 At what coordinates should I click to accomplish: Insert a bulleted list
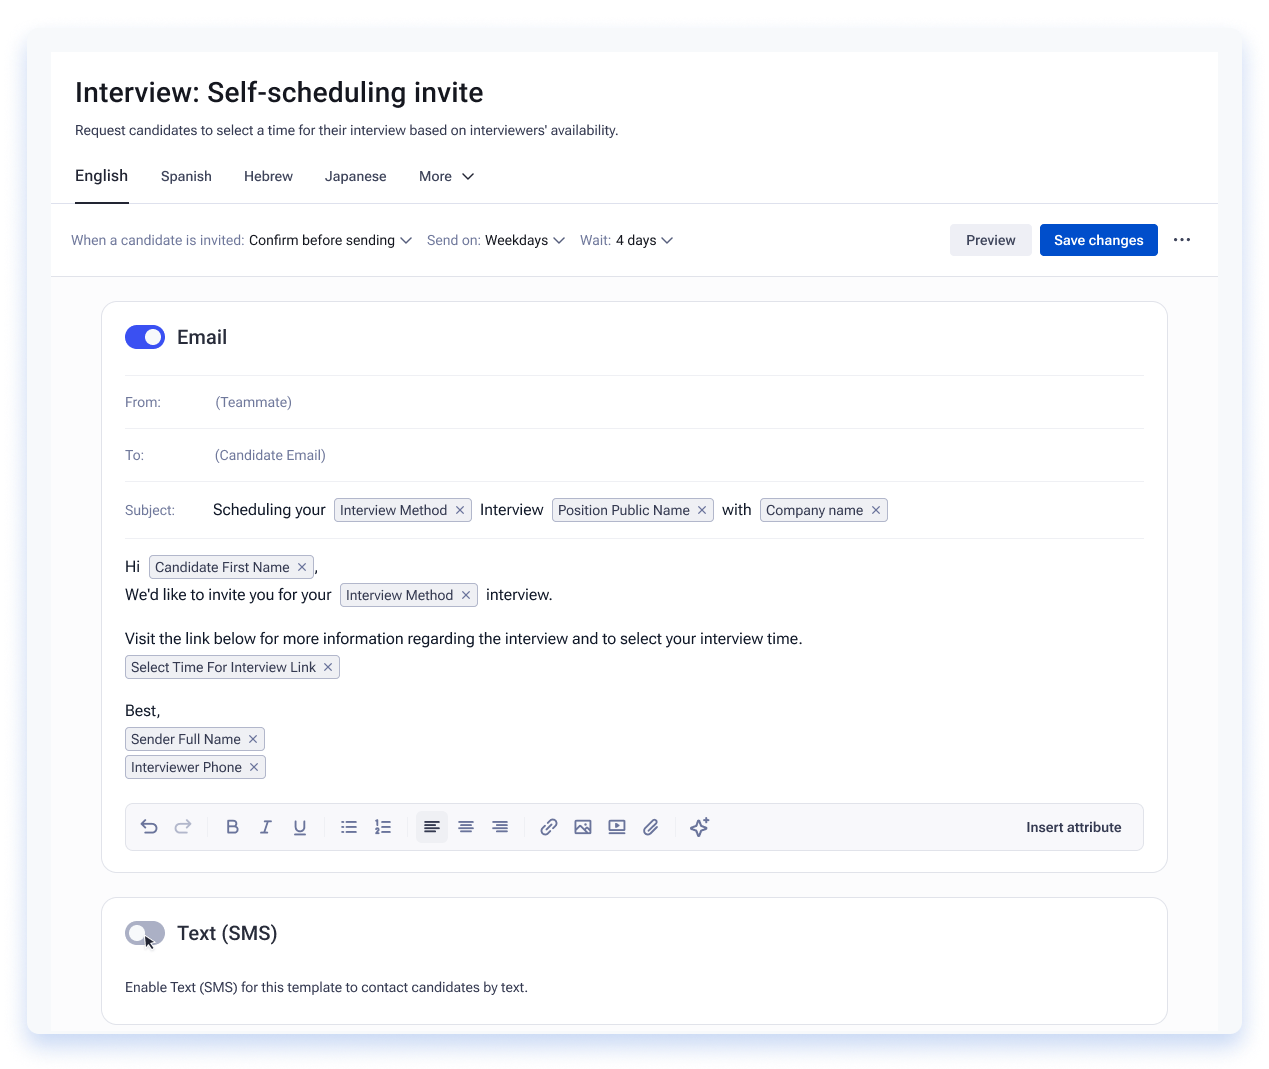pyautogui.click(x=349, y=827)
